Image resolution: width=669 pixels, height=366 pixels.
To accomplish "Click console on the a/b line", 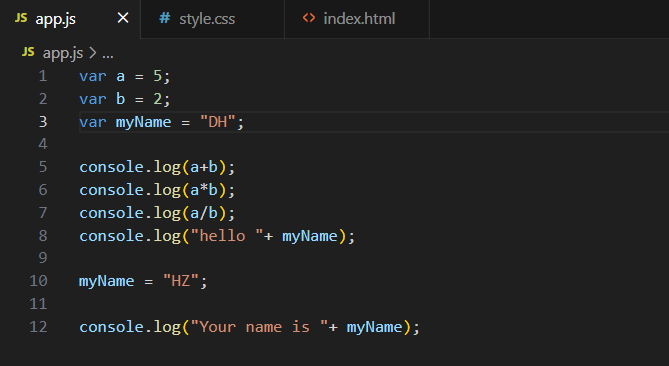I will [111, 213].
